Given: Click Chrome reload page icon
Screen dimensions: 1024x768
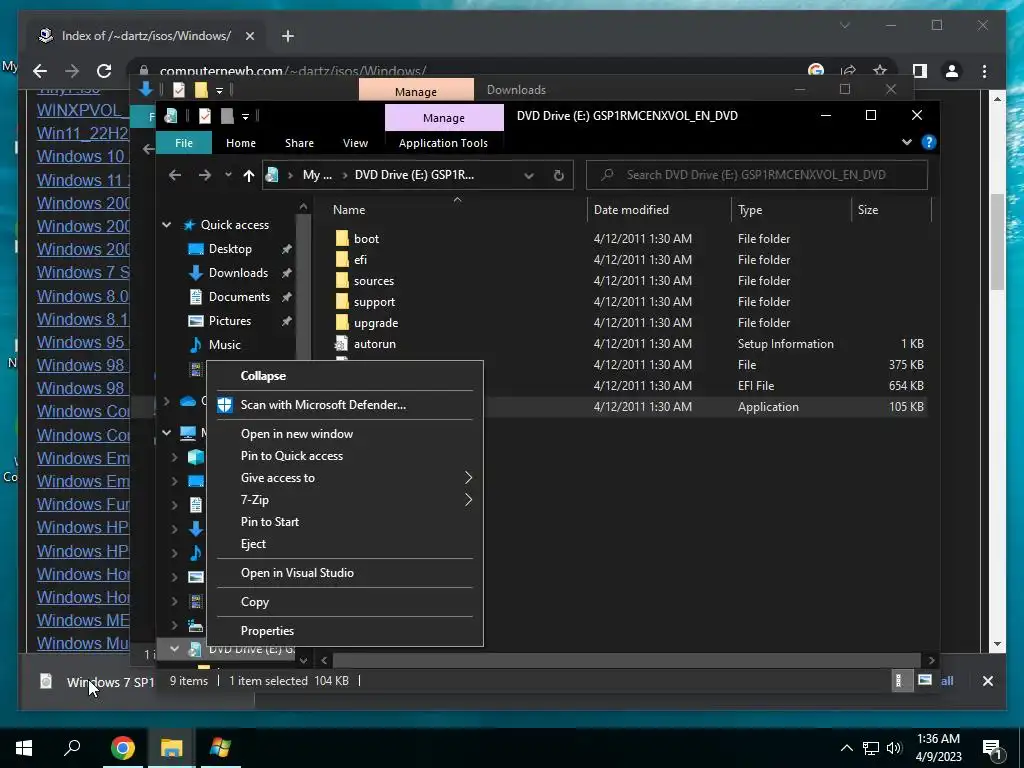Looking at the screenshot, I should point(104,71).
